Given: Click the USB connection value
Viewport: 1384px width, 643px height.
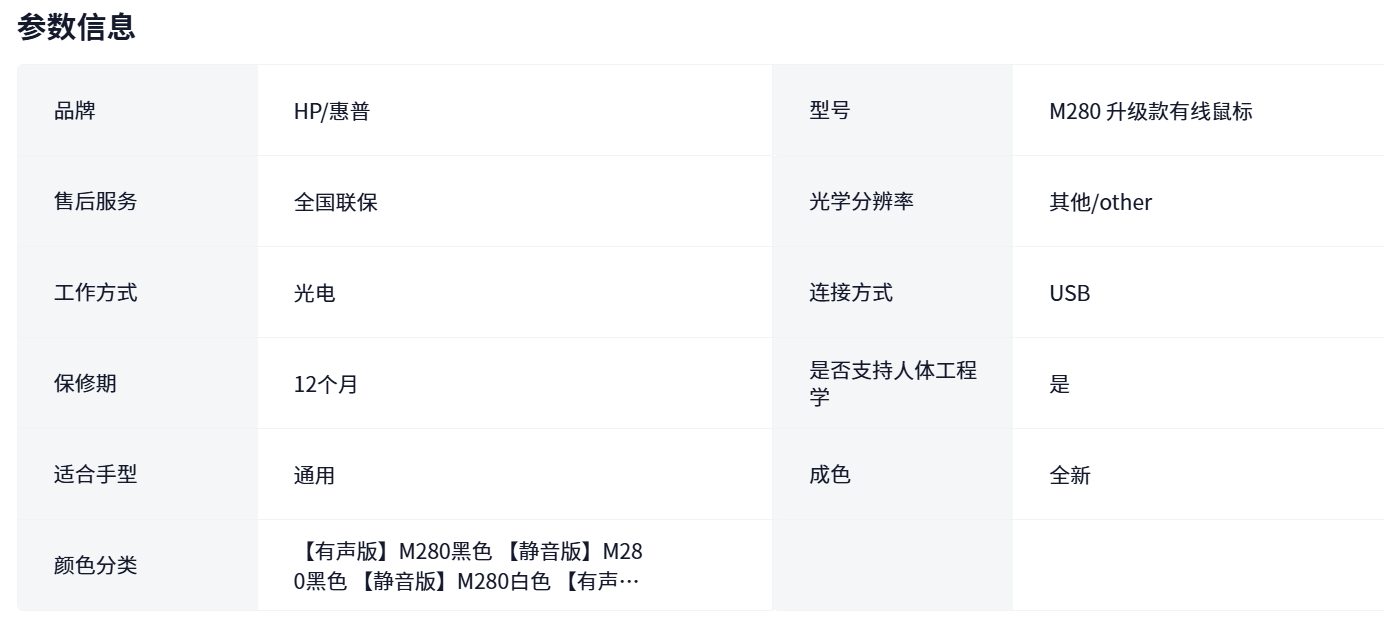Looking at the screenshot, I should 1069,293.
